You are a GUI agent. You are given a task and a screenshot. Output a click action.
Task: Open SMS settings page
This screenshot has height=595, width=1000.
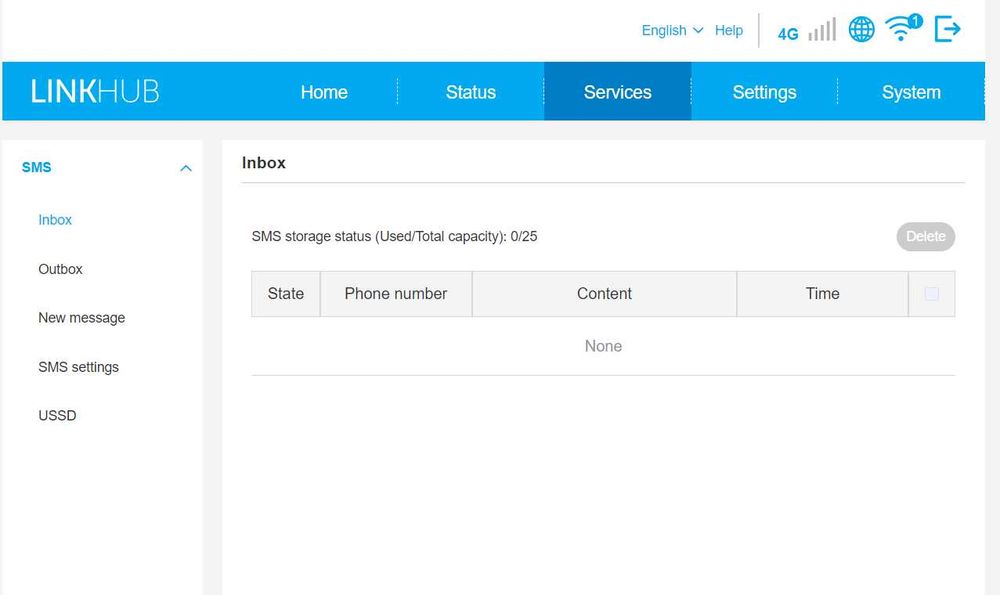click(78, 367)
